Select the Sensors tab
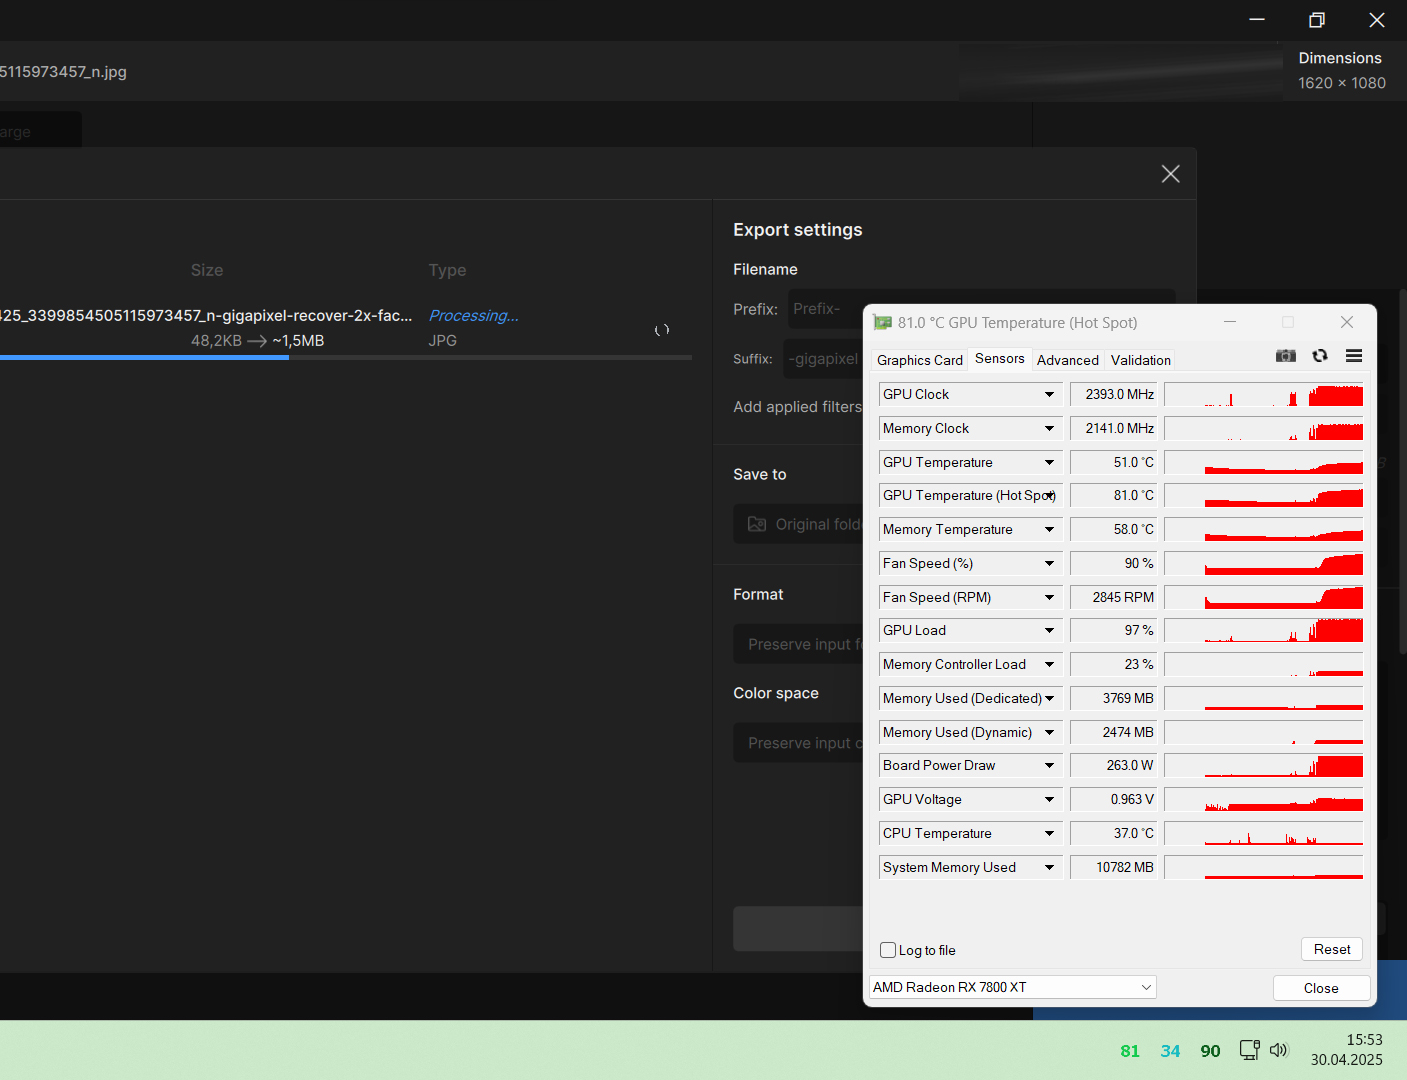The width and height of the screenshot is (1407, 1080). tap(1000, 358)
